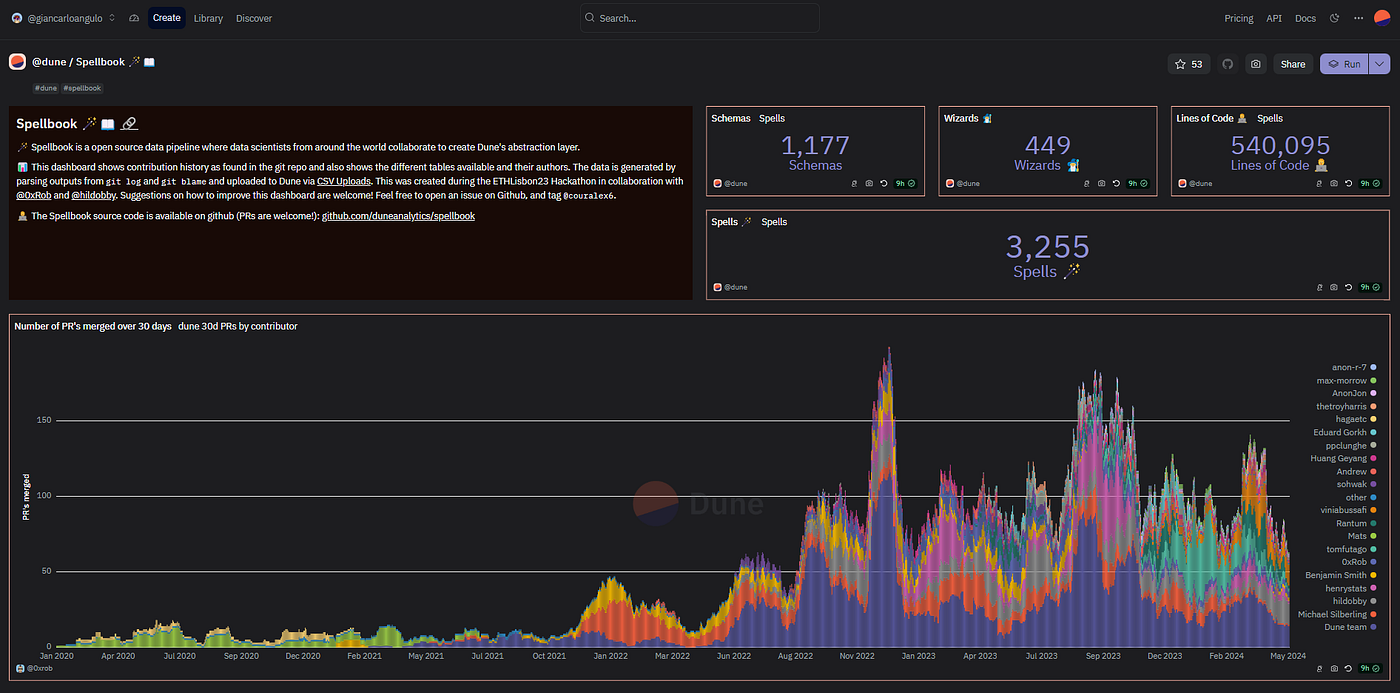Click the 9h status badge in Schemas widget
The image size is (1400, 693).
(x=905, y=184)
